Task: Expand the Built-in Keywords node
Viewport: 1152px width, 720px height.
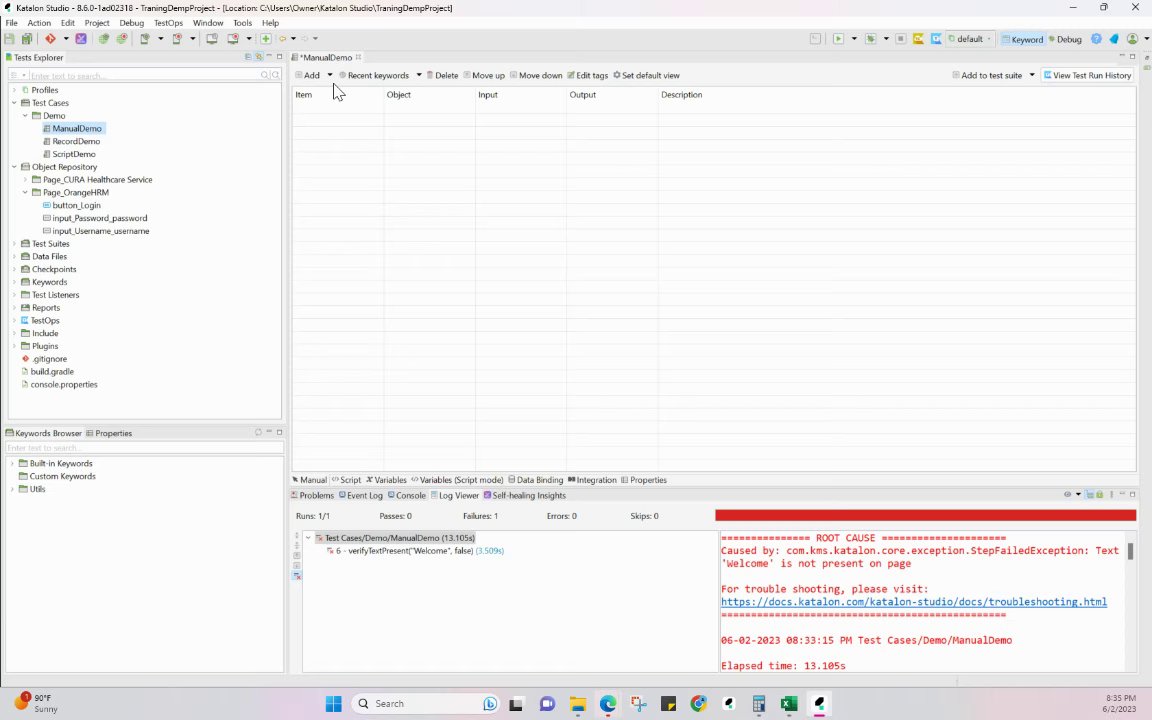Action: 12,464
